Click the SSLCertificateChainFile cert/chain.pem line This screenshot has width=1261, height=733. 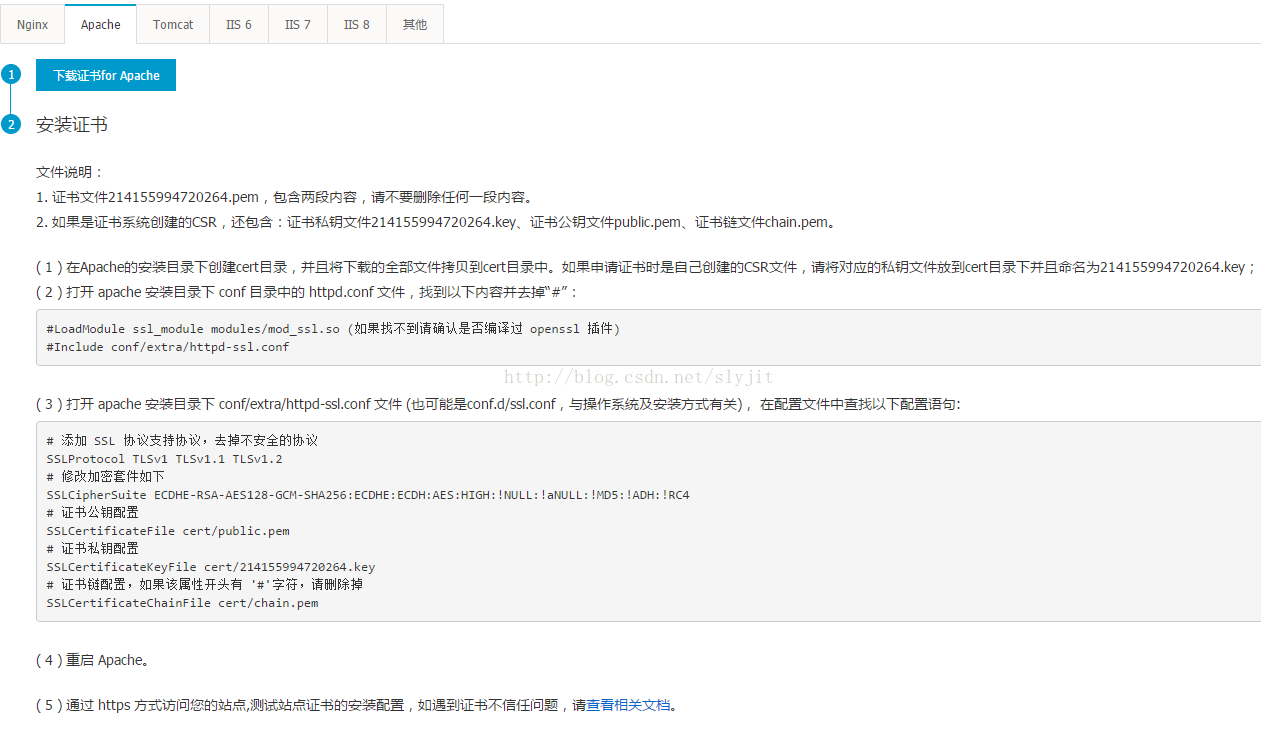pyautogui.click(x=182, y=603)
